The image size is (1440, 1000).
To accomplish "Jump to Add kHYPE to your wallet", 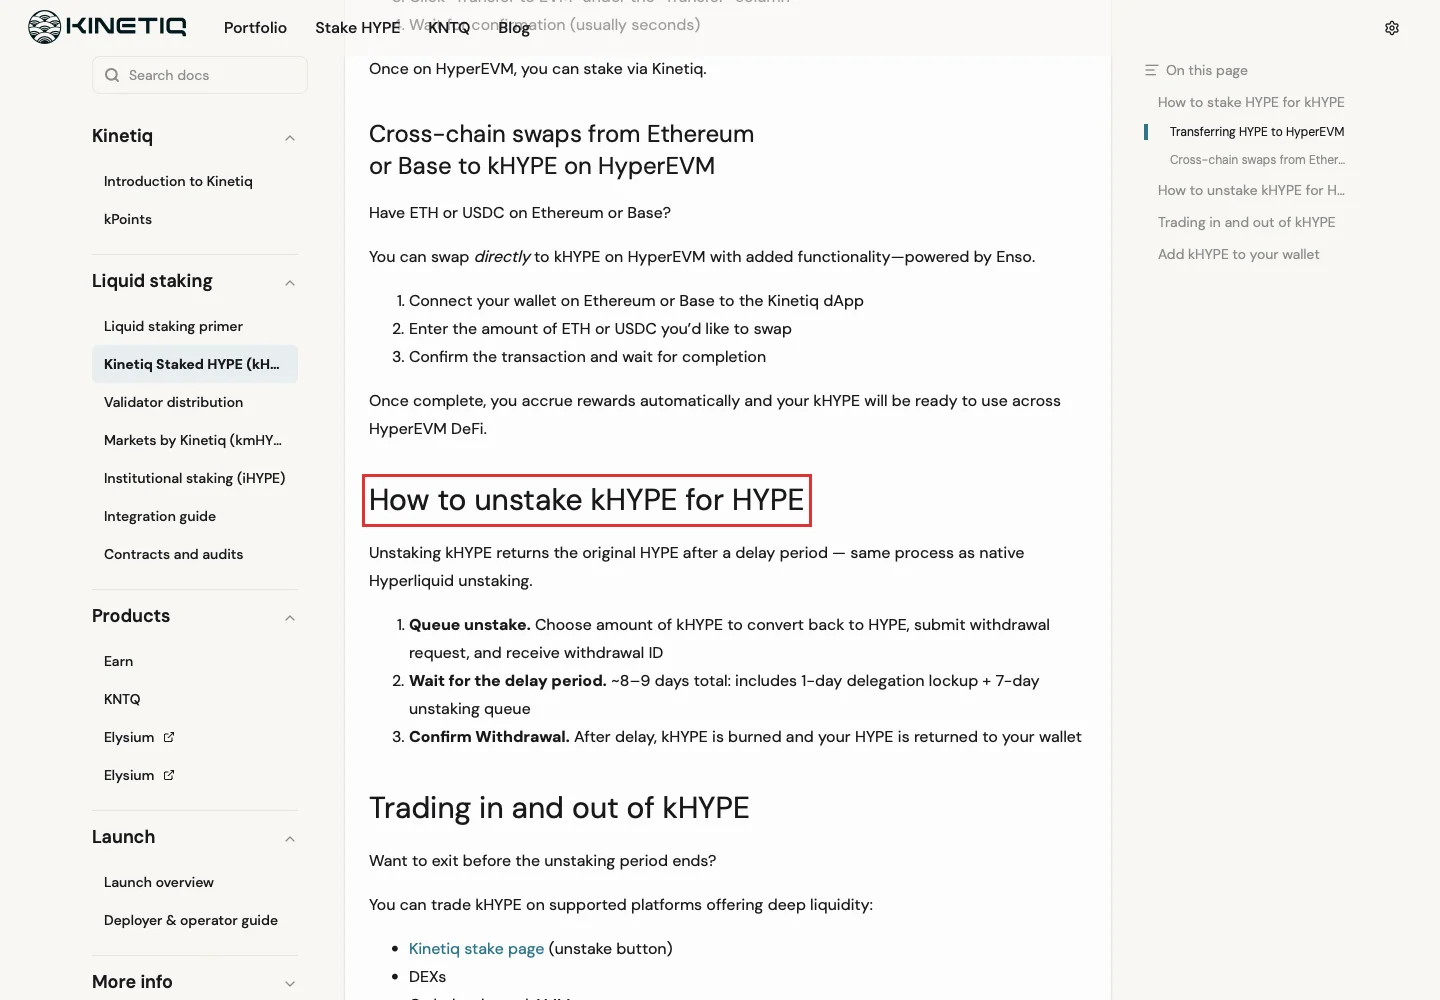I will tap(1238, 254).
